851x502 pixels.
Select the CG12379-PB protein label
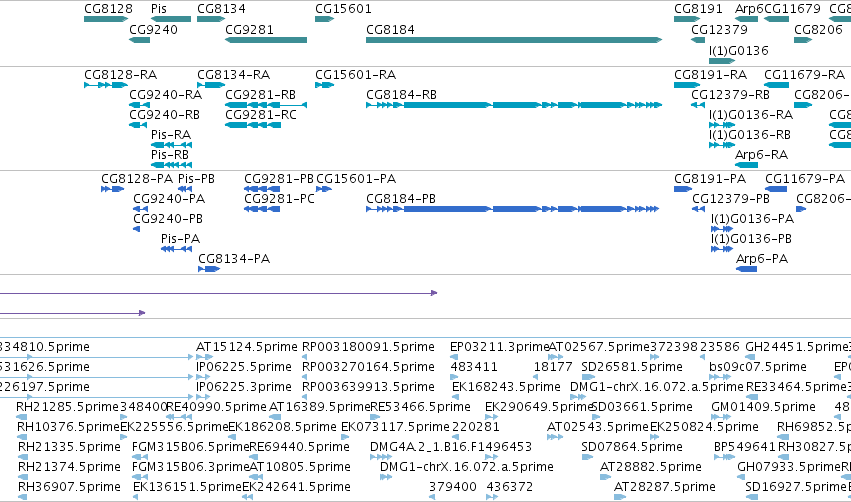(731, 199)
